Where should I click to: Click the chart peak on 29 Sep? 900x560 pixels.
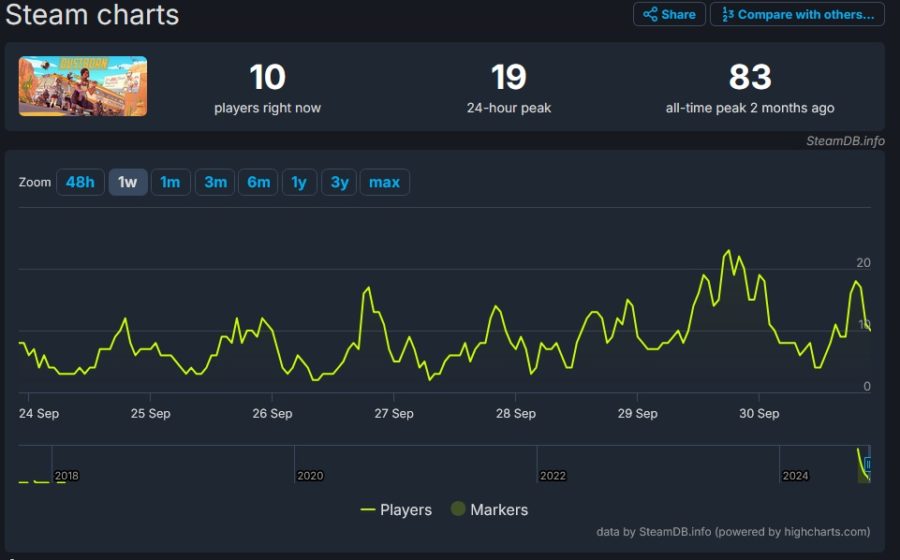[x=728, y=251]
